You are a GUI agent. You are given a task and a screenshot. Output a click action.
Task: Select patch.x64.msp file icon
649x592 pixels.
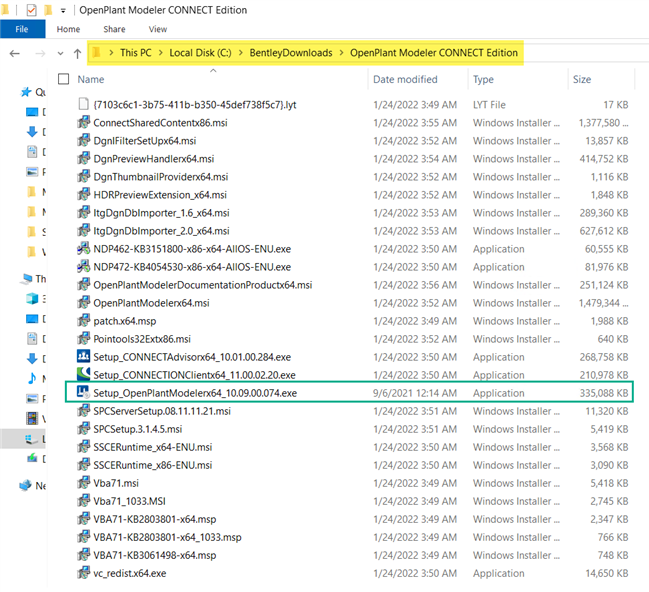84,320
